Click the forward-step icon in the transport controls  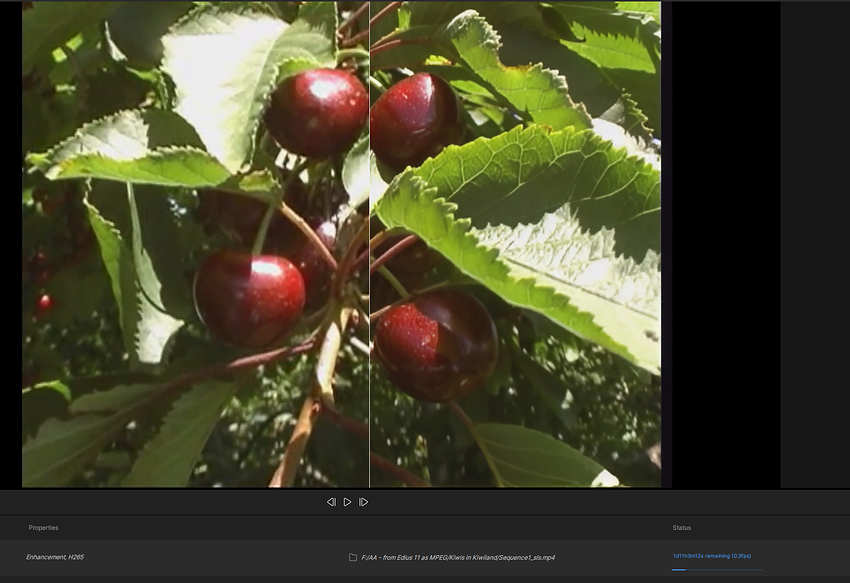tap(363, 503)
